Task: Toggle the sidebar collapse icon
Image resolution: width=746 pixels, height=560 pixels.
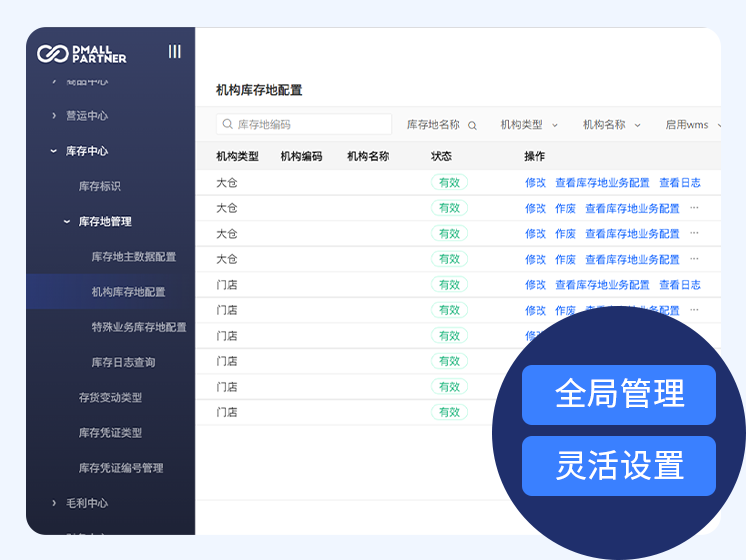Action: [x=175, y=52]
